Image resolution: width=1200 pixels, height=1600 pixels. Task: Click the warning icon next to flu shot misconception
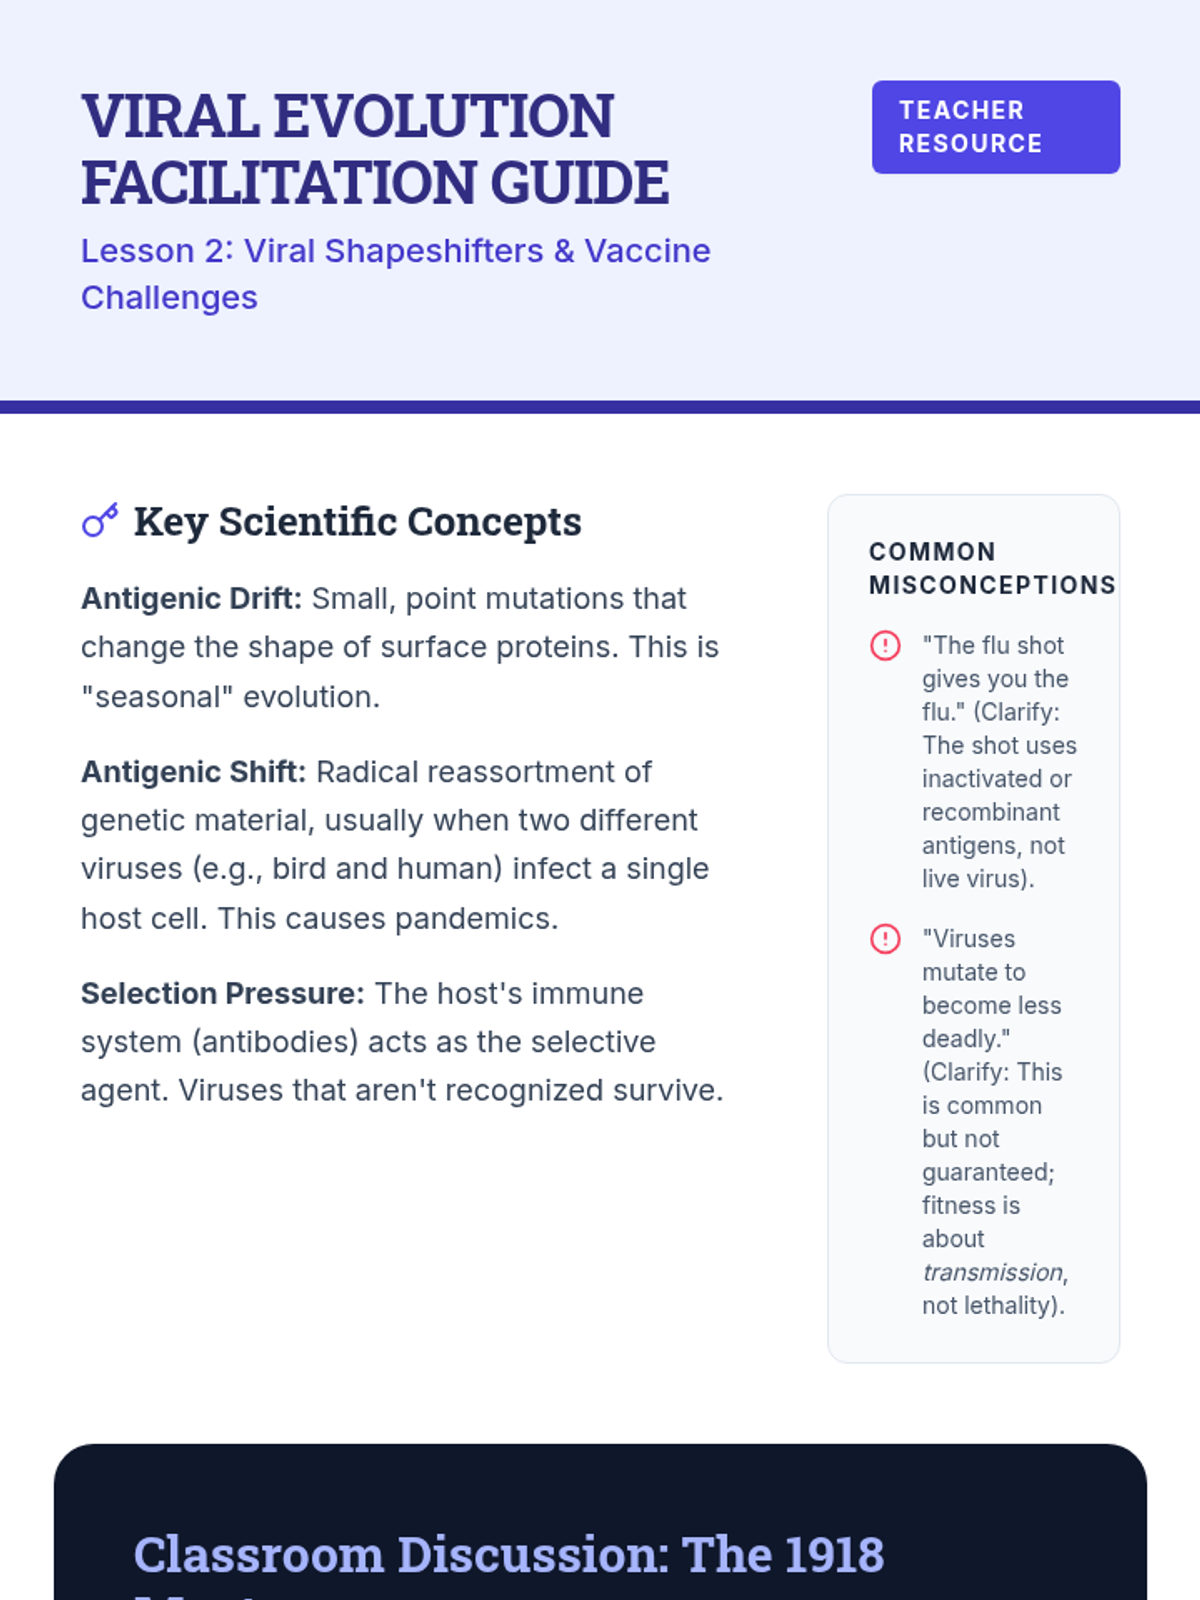tap(885, 646)
